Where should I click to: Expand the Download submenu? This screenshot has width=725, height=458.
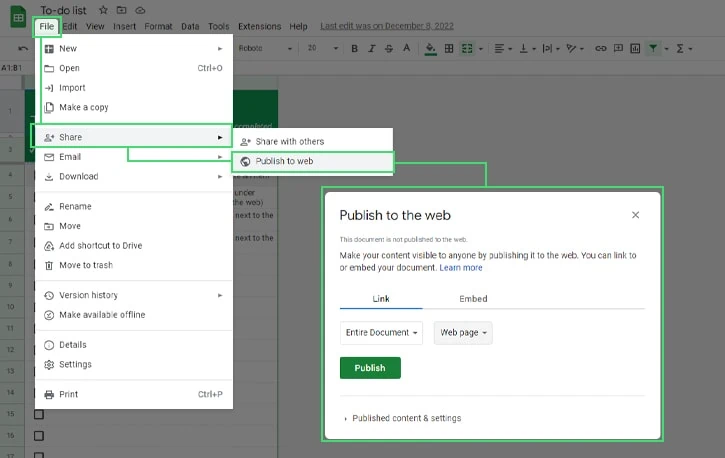pyautogui.click(x=134, y=177)
